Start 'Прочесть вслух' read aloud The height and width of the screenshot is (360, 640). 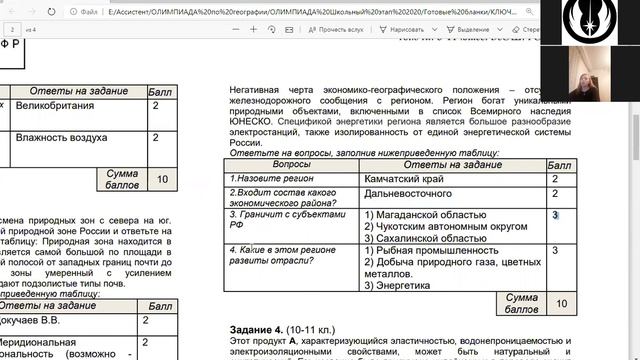coord(336,29)
